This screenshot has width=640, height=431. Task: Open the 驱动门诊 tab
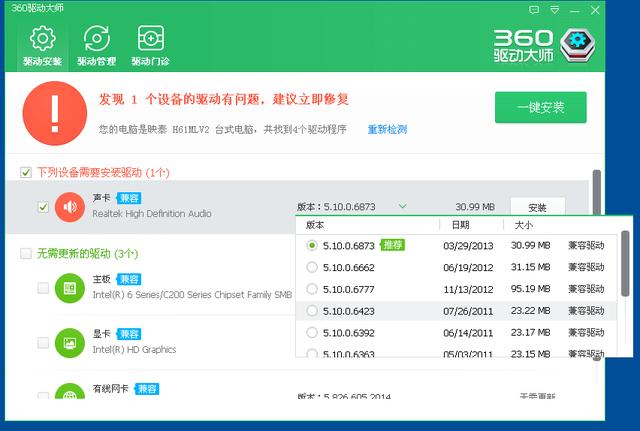tap(150, 46)
